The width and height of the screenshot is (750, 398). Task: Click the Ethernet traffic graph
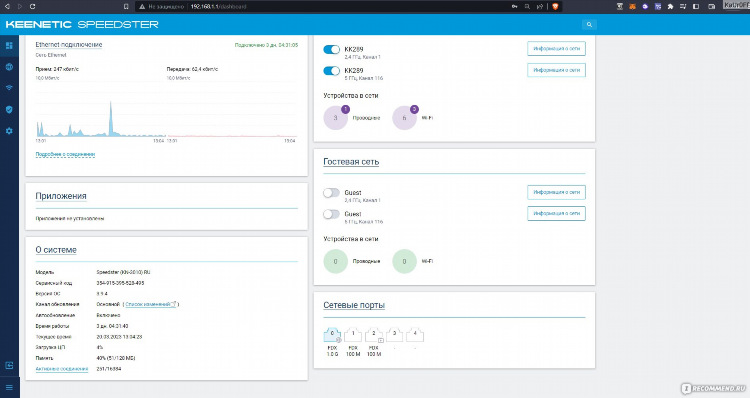pyautogui.click(x=166, y=111)
